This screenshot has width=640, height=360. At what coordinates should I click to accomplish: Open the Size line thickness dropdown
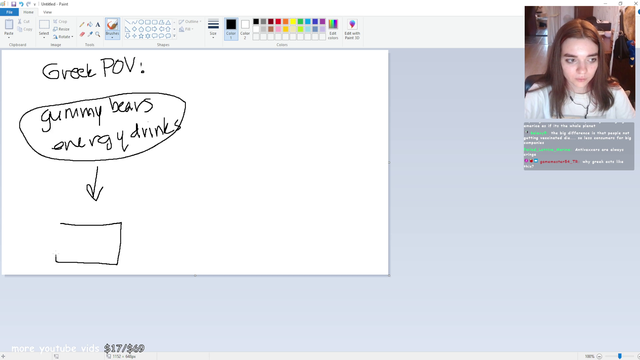[x=213, y=29]
